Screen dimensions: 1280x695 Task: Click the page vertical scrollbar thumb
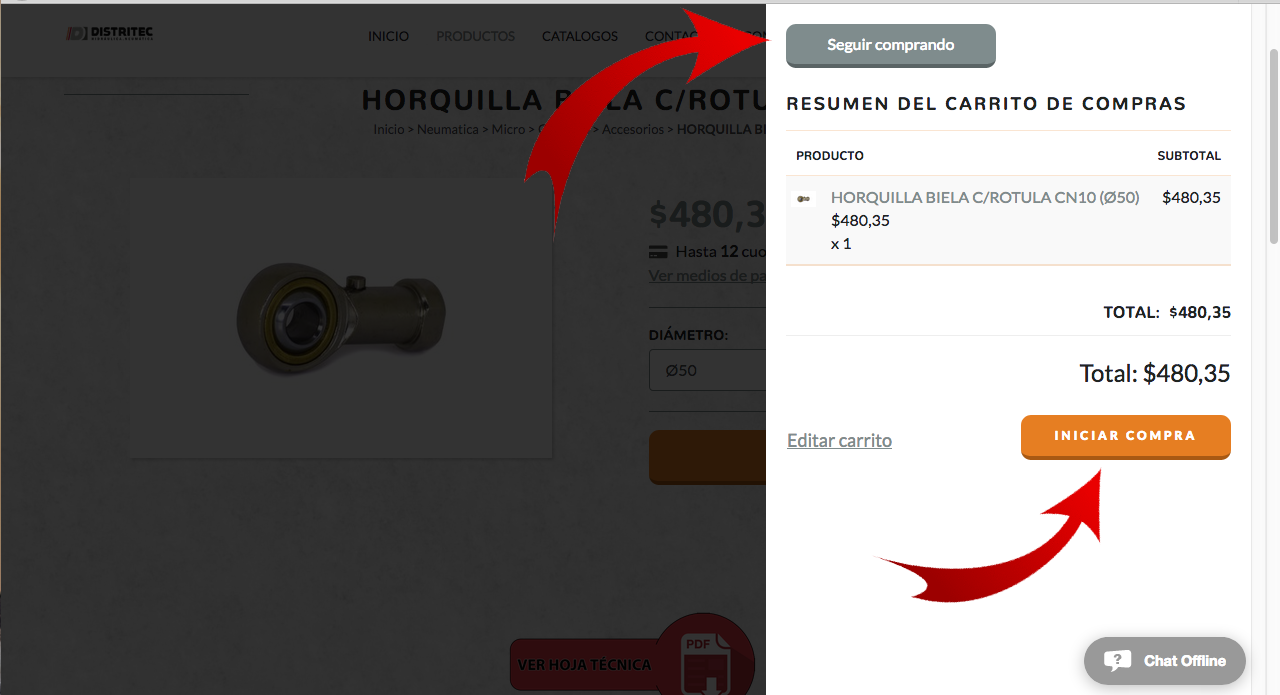pyautogui.click(x=1273, y=145)
